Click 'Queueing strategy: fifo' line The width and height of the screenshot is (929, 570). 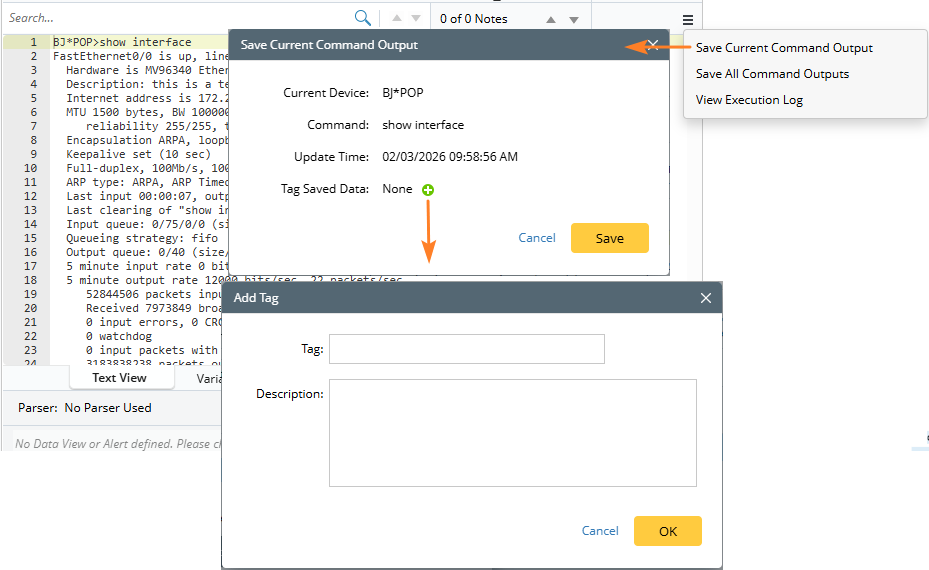pos(142,238)
